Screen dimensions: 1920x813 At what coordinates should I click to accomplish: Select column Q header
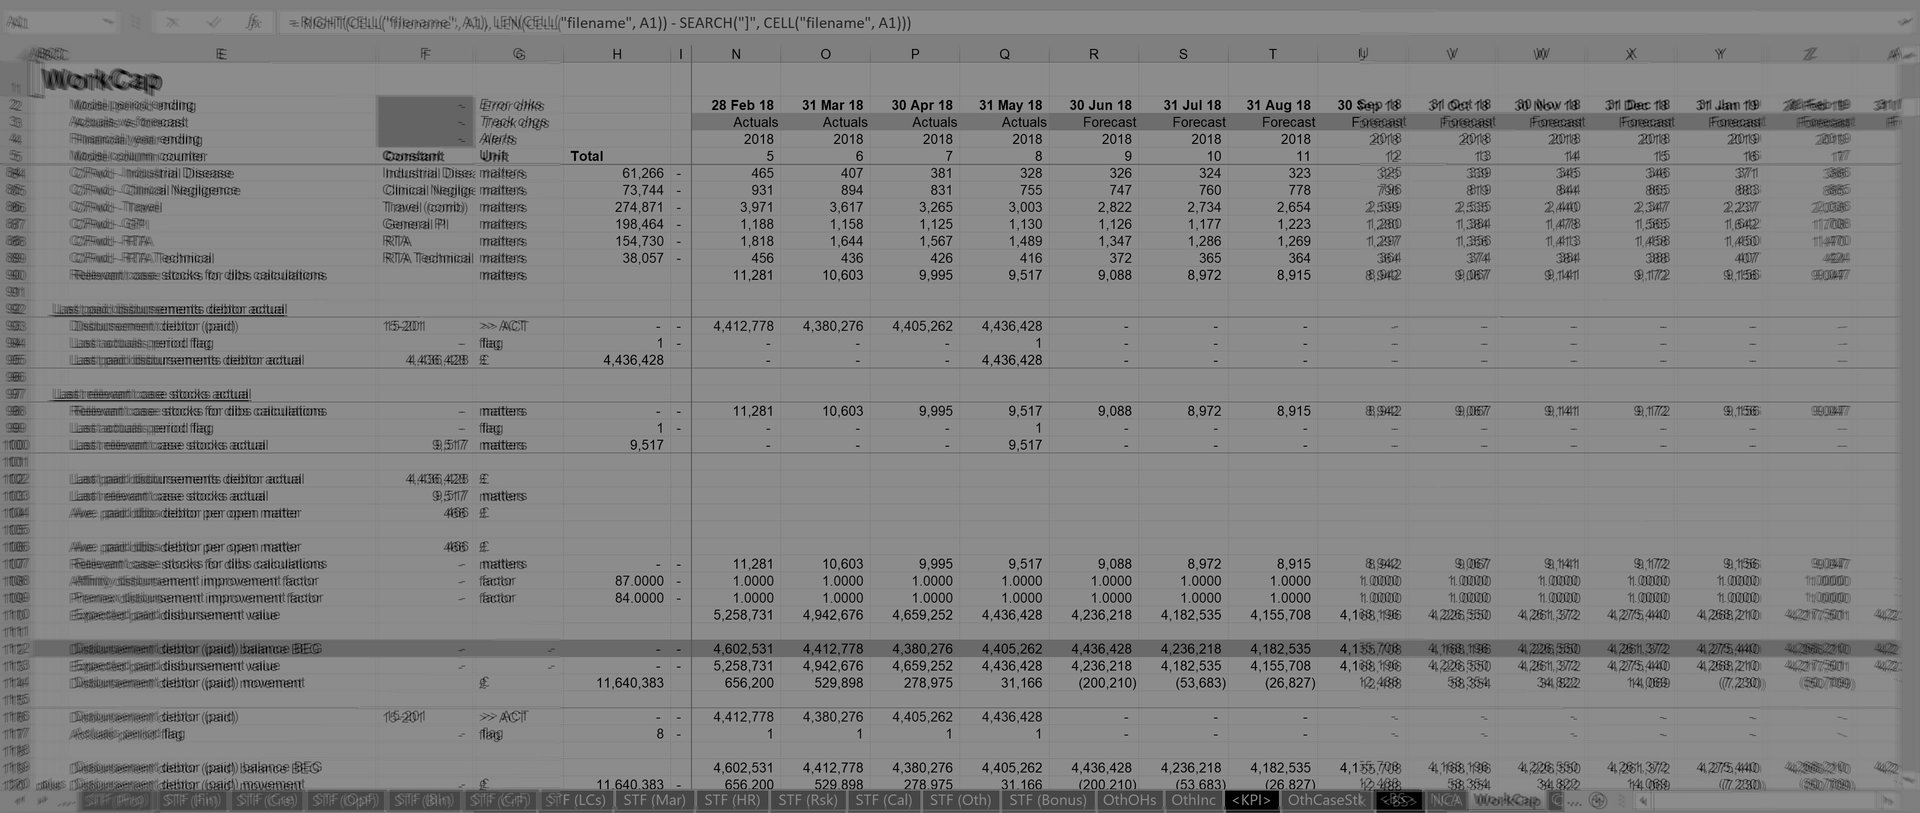point(1004,54)
